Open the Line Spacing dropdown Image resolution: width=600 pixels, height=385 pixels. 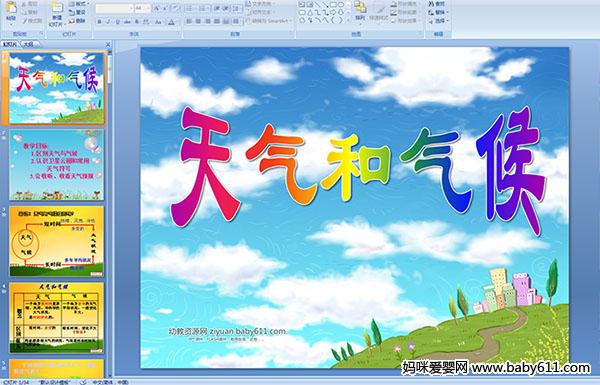point(237,8)
